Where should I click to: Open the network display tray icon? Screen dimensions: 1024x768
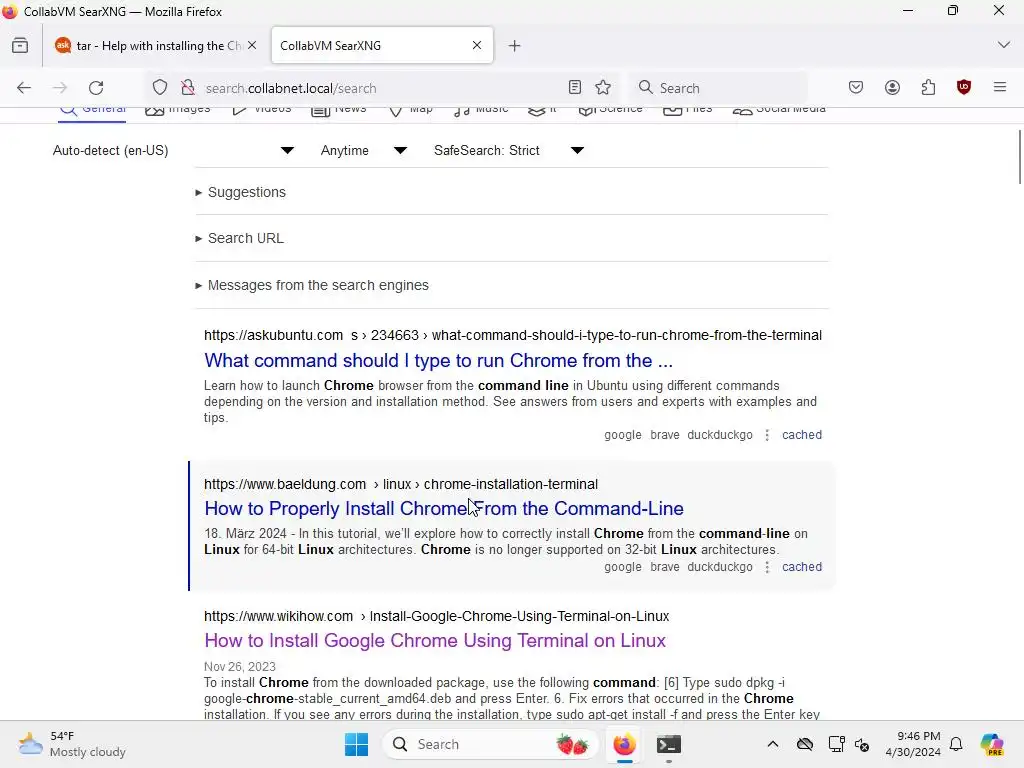click(836, 744)
